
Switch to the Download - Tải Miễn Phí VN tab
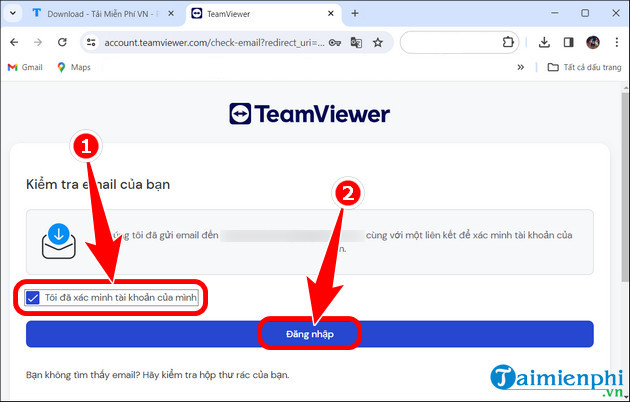[x=102, y=14]
